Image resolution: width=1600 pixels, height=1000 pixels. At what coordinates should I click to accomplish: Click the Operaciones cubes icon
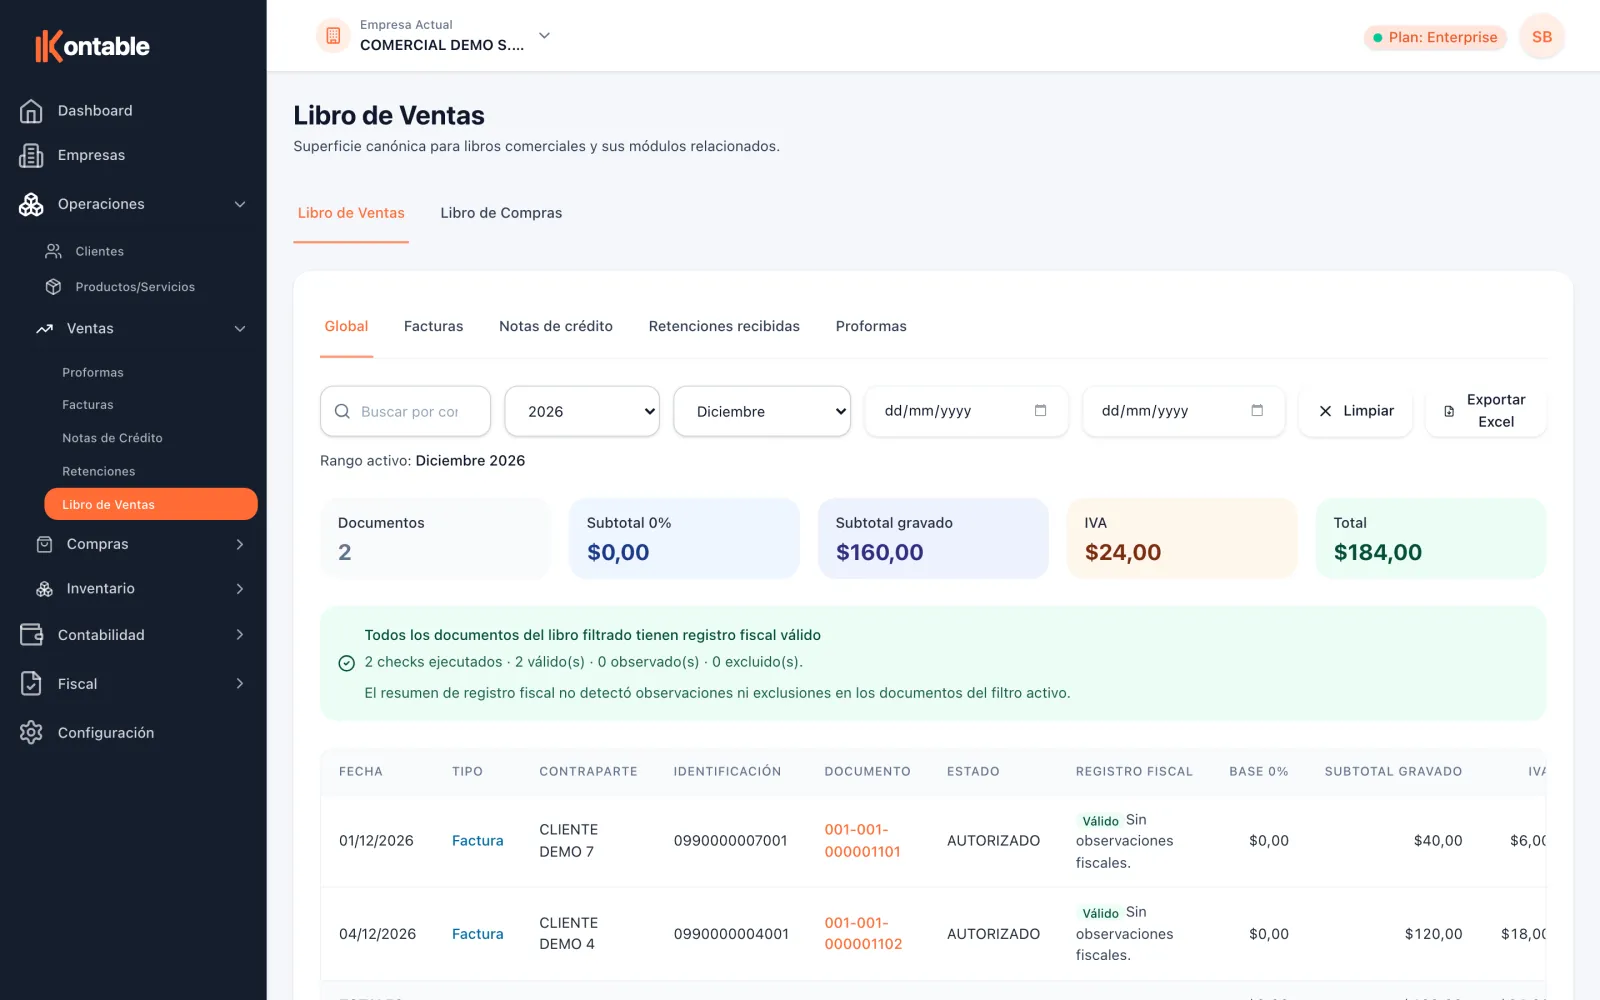click(31, 204)
